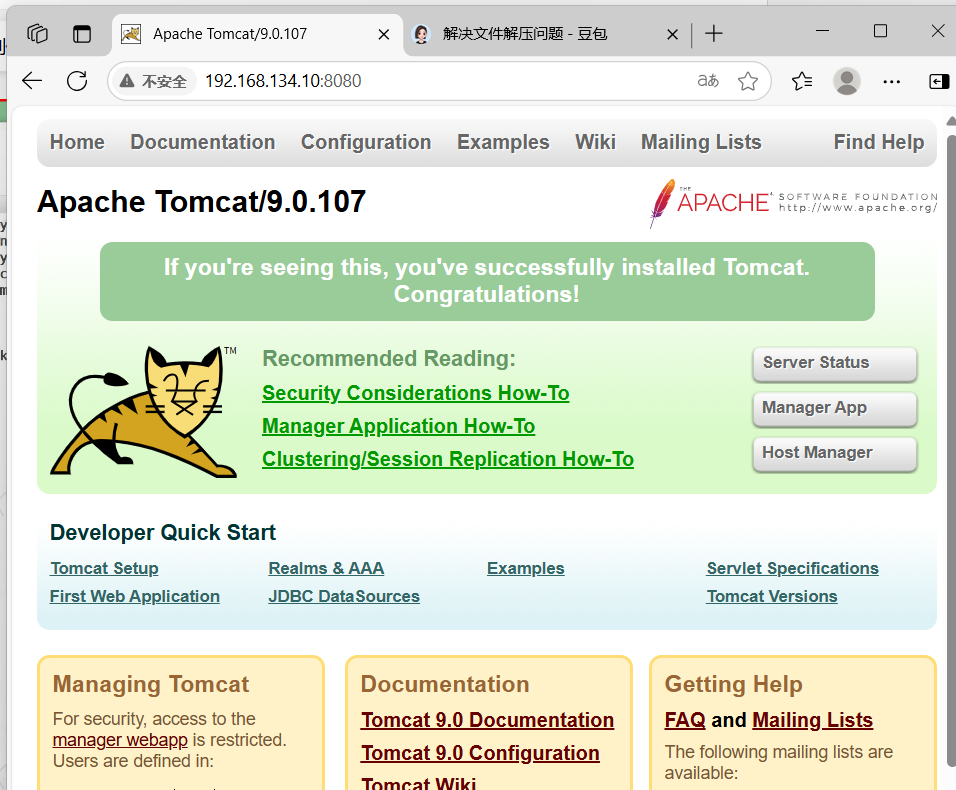
Task: Open Examples link under Developer Quick Start
Action: [x=526, y=568]
